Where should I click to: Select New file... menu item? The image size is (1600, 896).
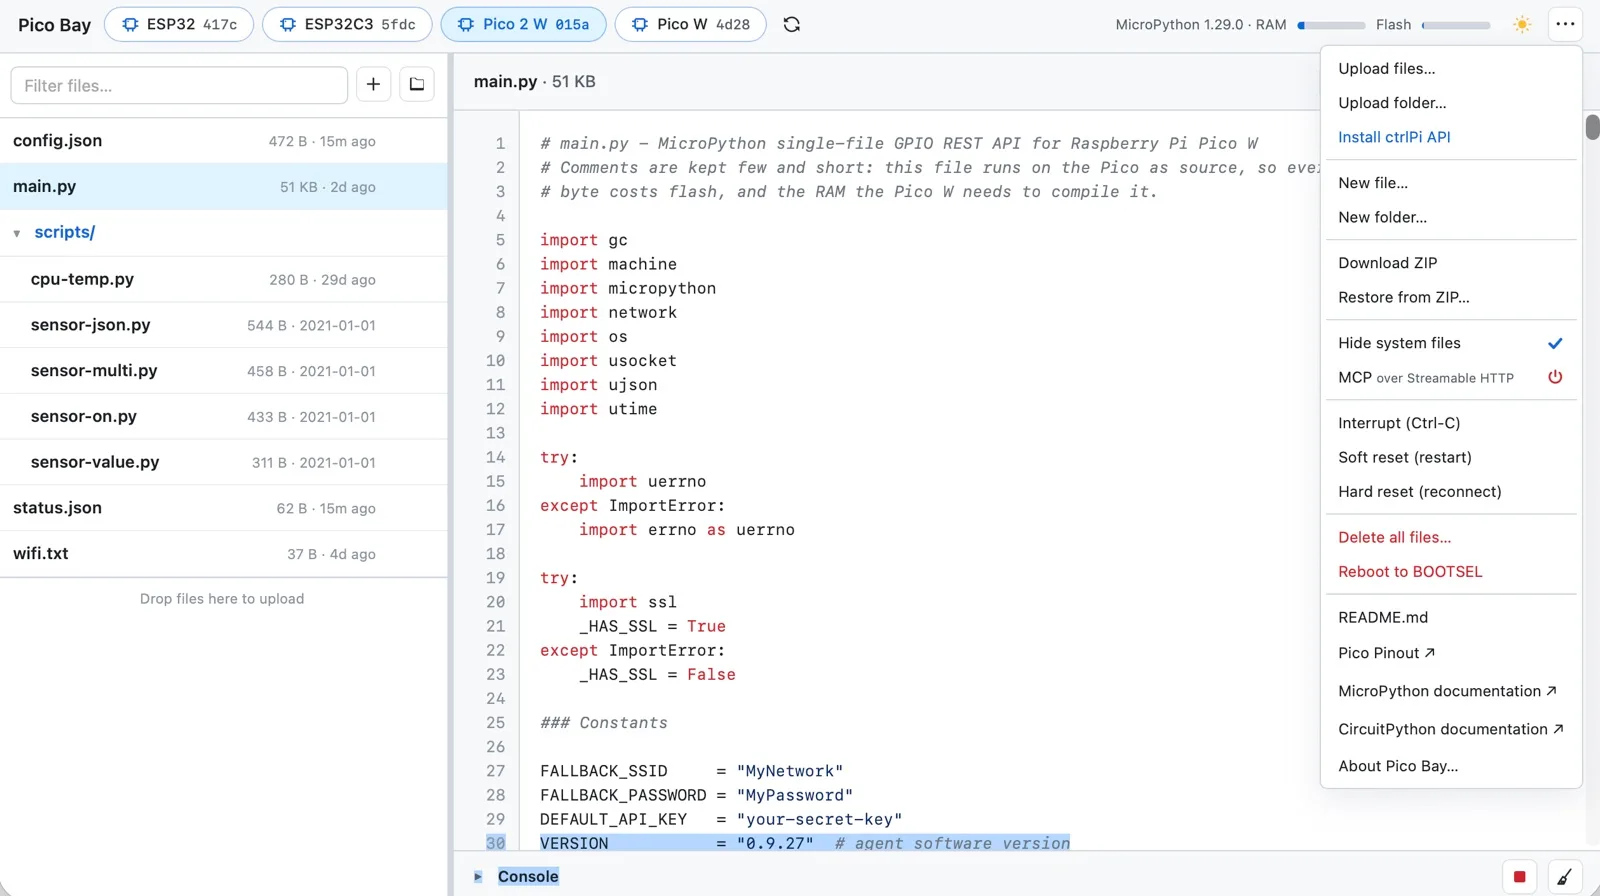[1451, 183]
